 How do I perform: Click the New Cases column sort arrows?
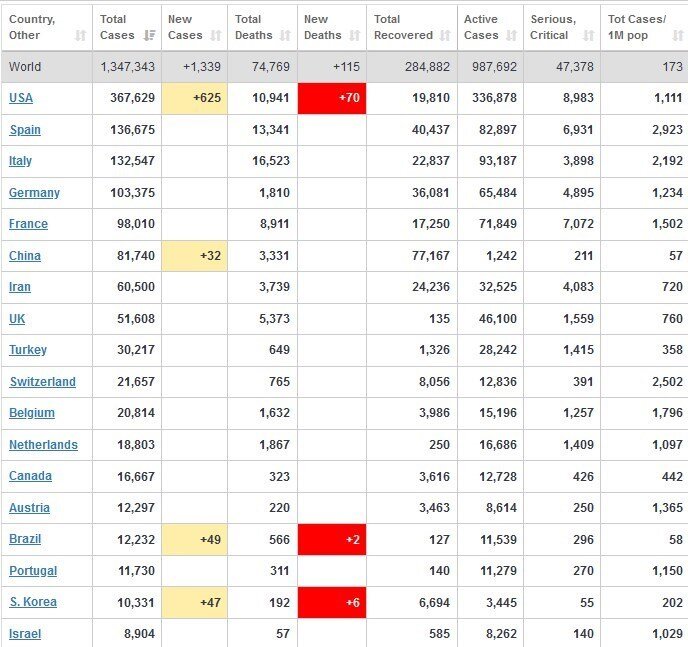pos(216,35)
